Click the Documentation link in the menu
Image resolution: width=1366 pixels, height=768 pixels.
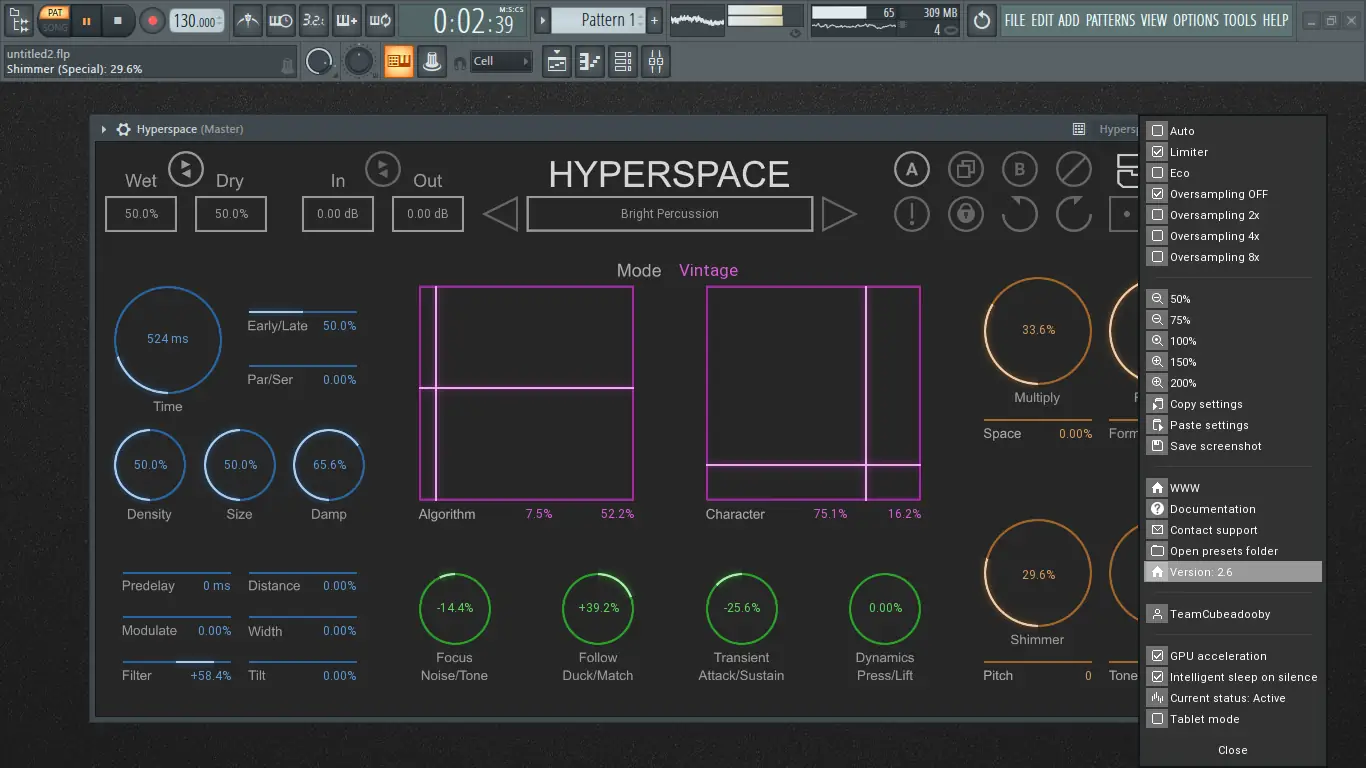tap(1212, 509)
